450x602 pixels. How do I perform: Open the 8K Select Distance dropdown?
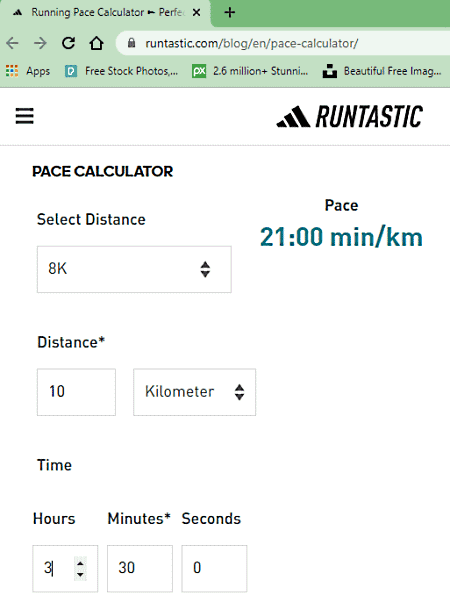[134, 269]
